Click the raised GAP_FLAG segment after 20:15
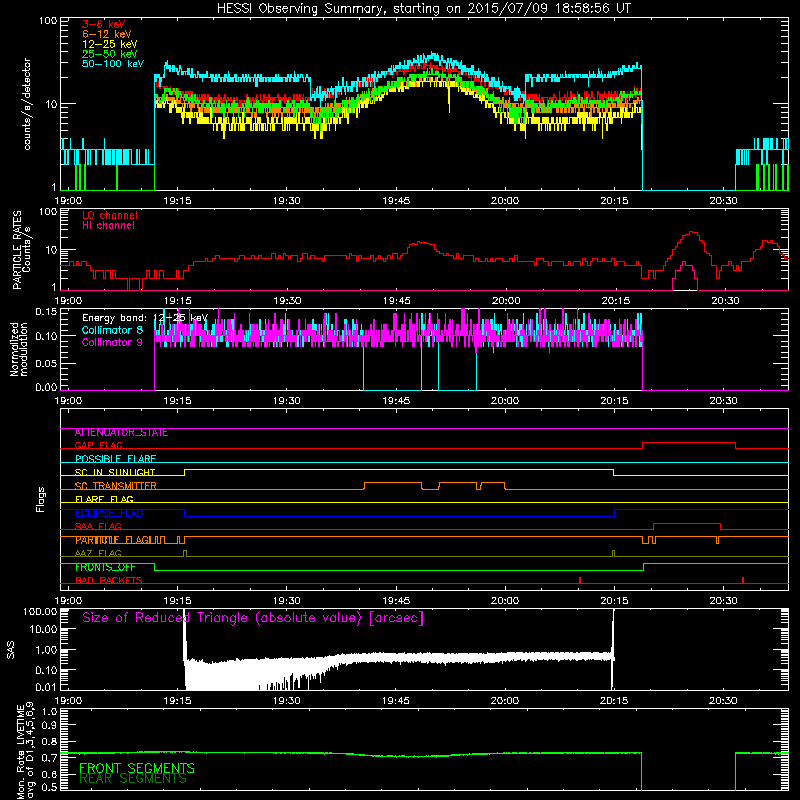800x800 pixels. (x=689, y=443)
